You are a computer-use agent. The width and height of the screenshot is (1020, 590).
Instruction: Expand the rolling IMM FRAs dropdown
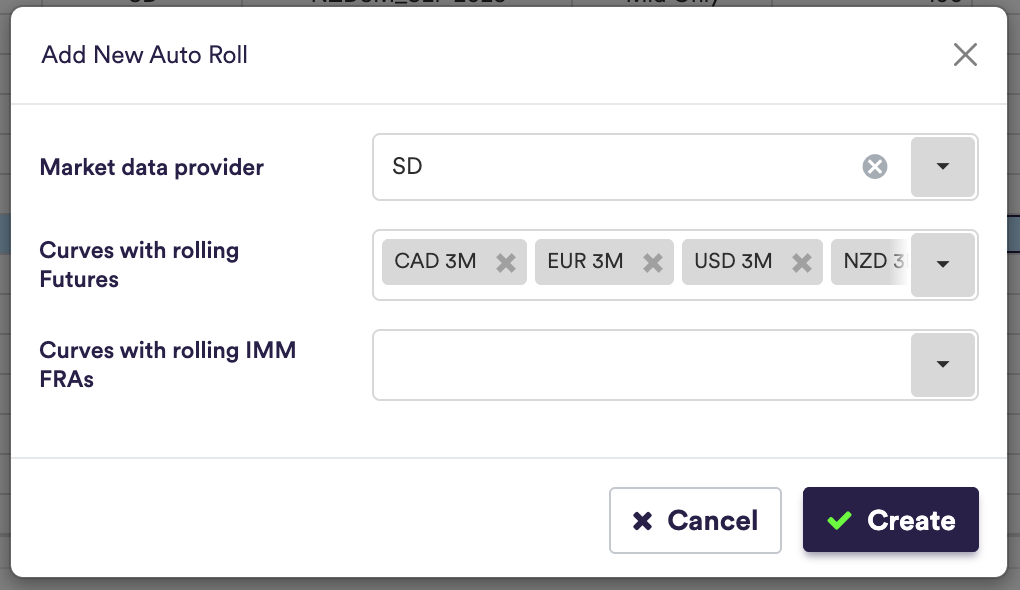[x=942, y=365]
